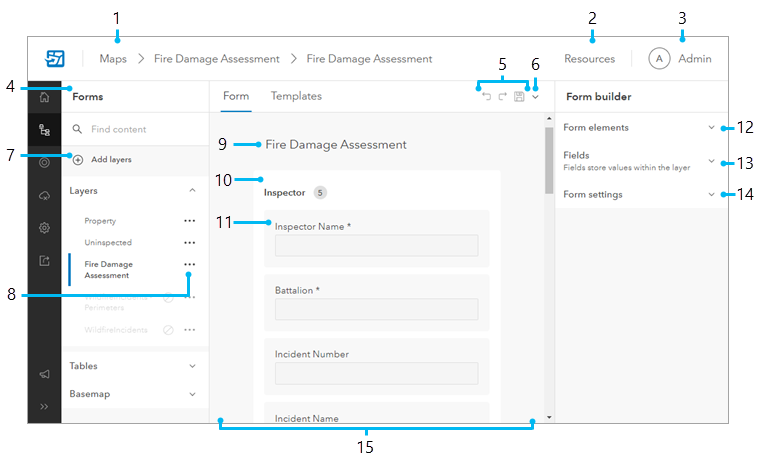Expand the Form elements section

(711, 128)
